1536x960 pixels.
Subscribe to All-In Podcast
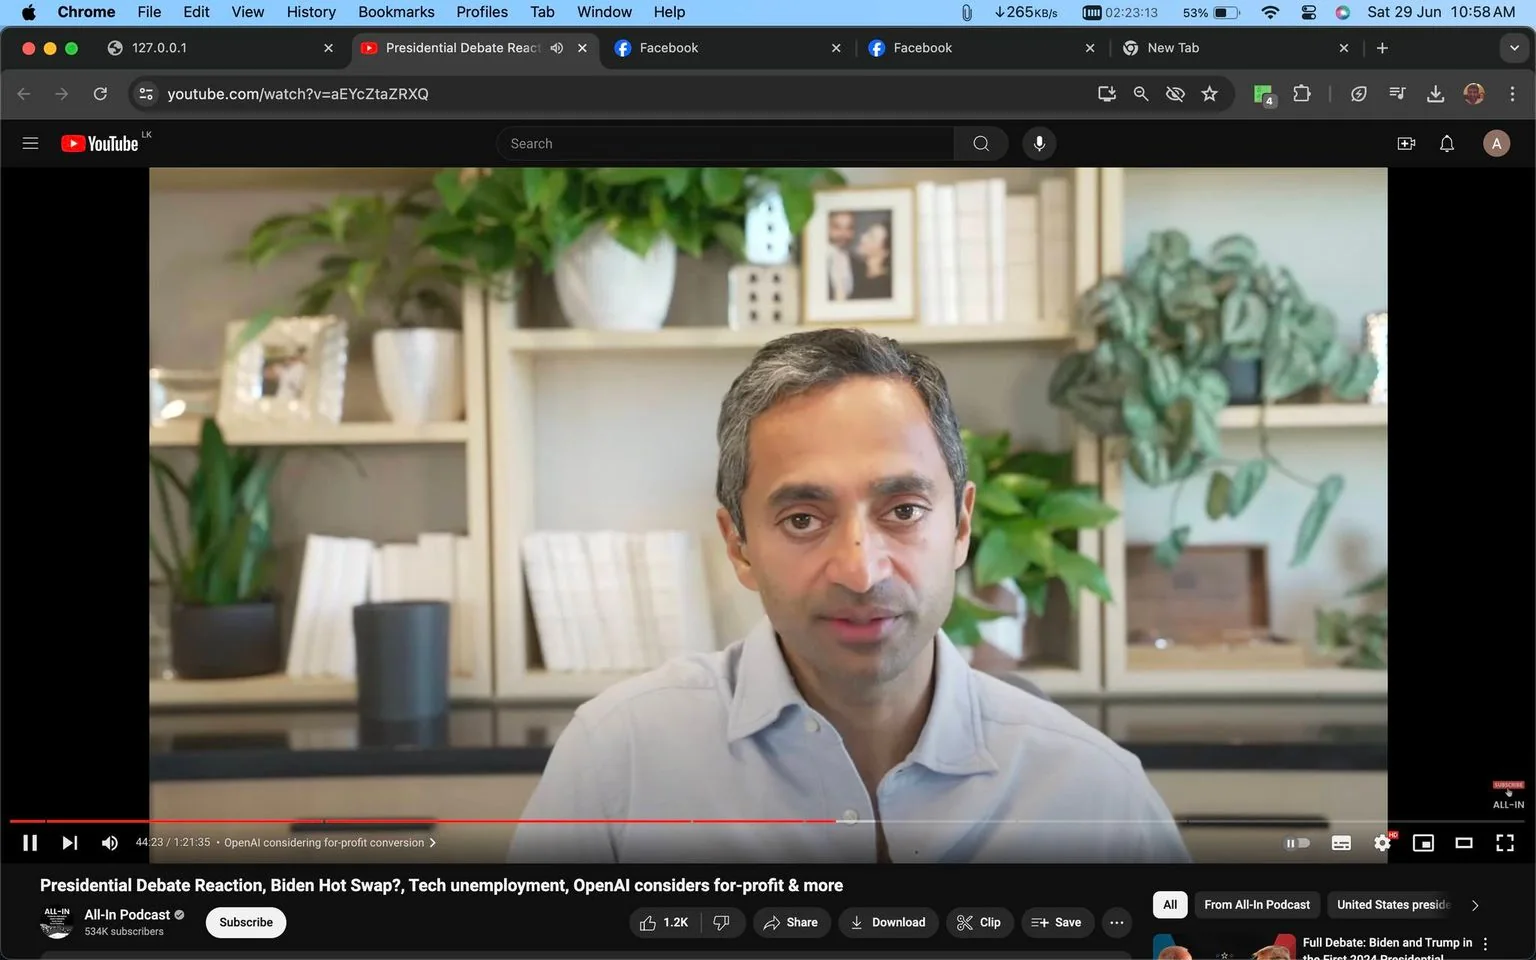pos(246,922)
